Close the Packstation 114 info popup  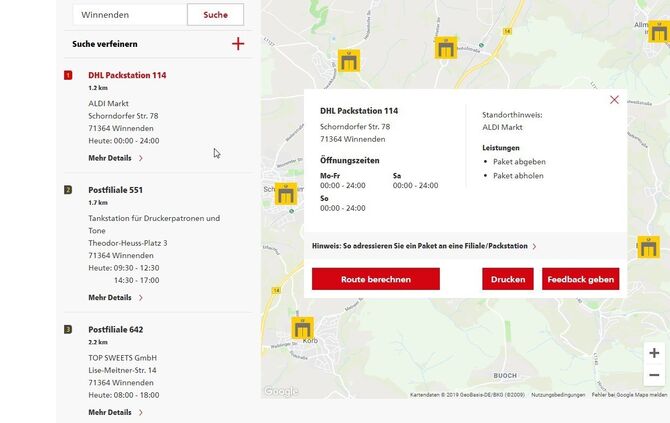(614, 100)
